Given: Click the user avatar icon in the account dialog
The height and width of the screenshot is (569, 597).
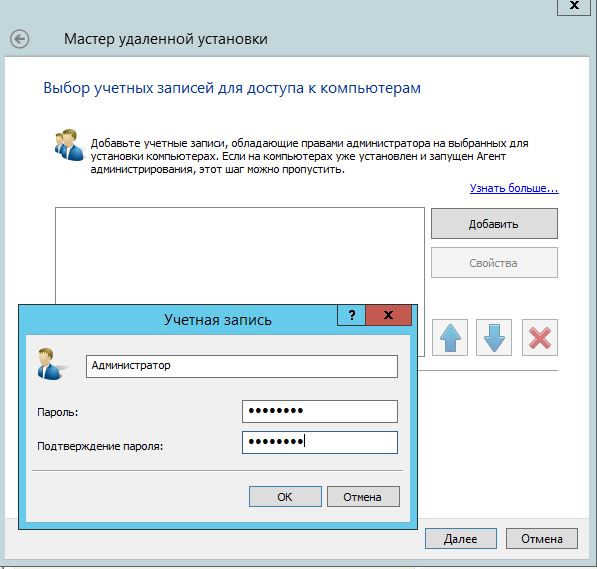Looking at the screenshot, I should click(50, 364).
